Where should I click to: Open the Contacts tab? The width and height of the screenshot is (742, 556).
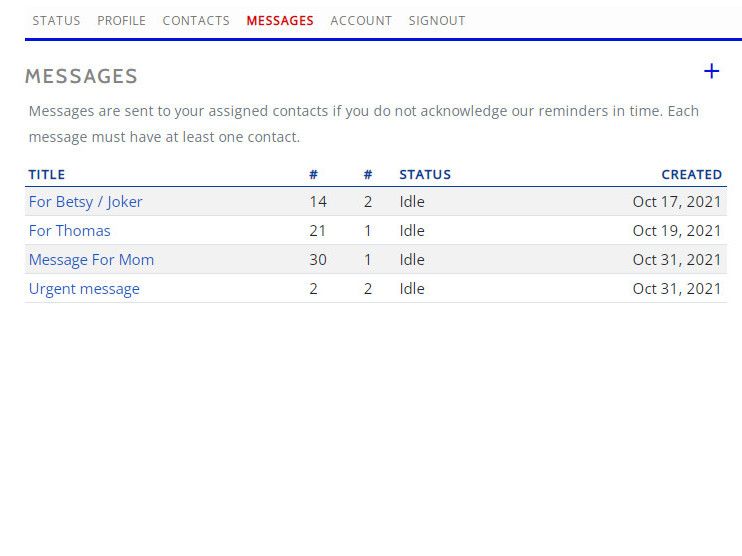[196, 20]
